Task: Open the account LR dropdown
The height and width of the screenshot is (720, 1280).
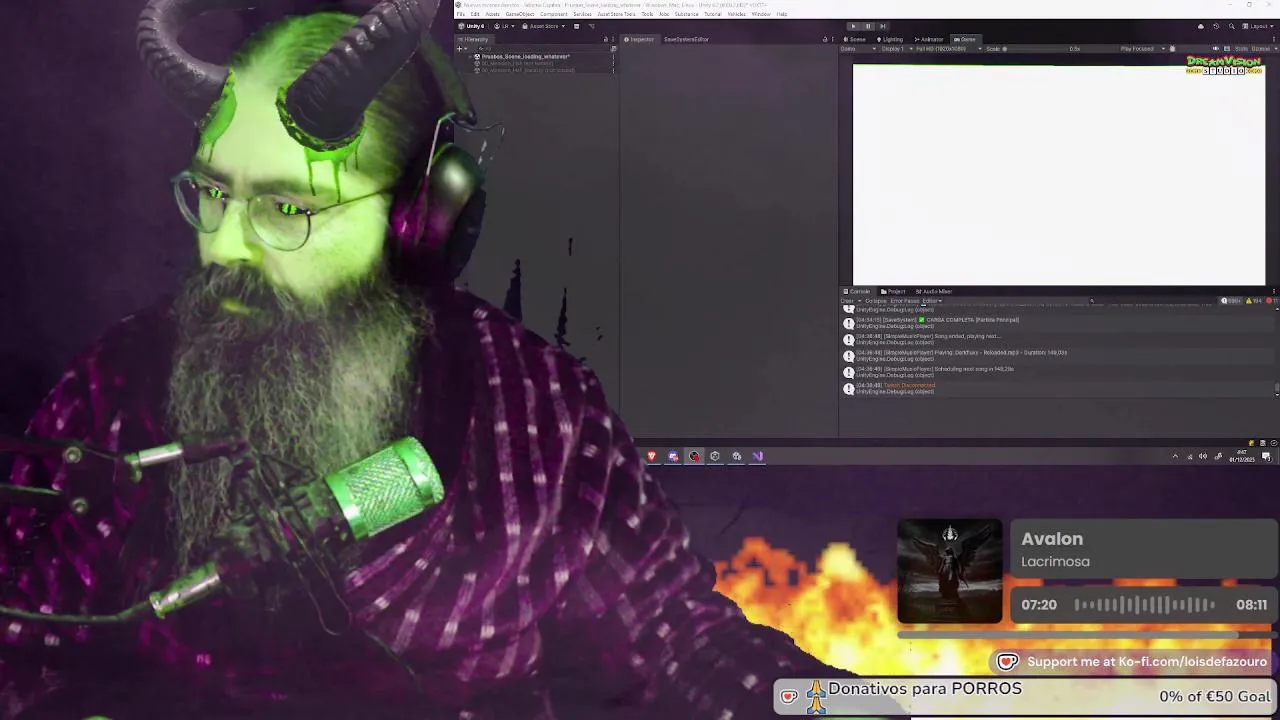Action: point(506,26)
